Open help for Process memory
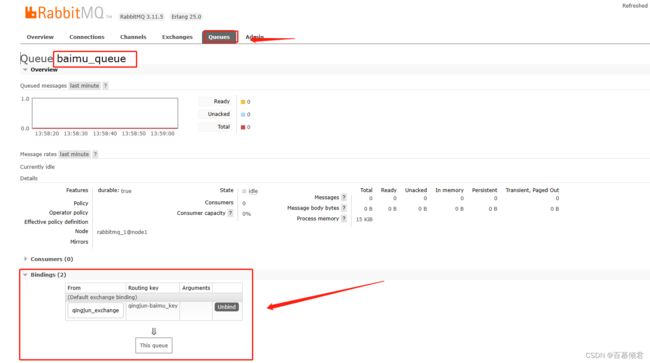 tap(344, 218)
